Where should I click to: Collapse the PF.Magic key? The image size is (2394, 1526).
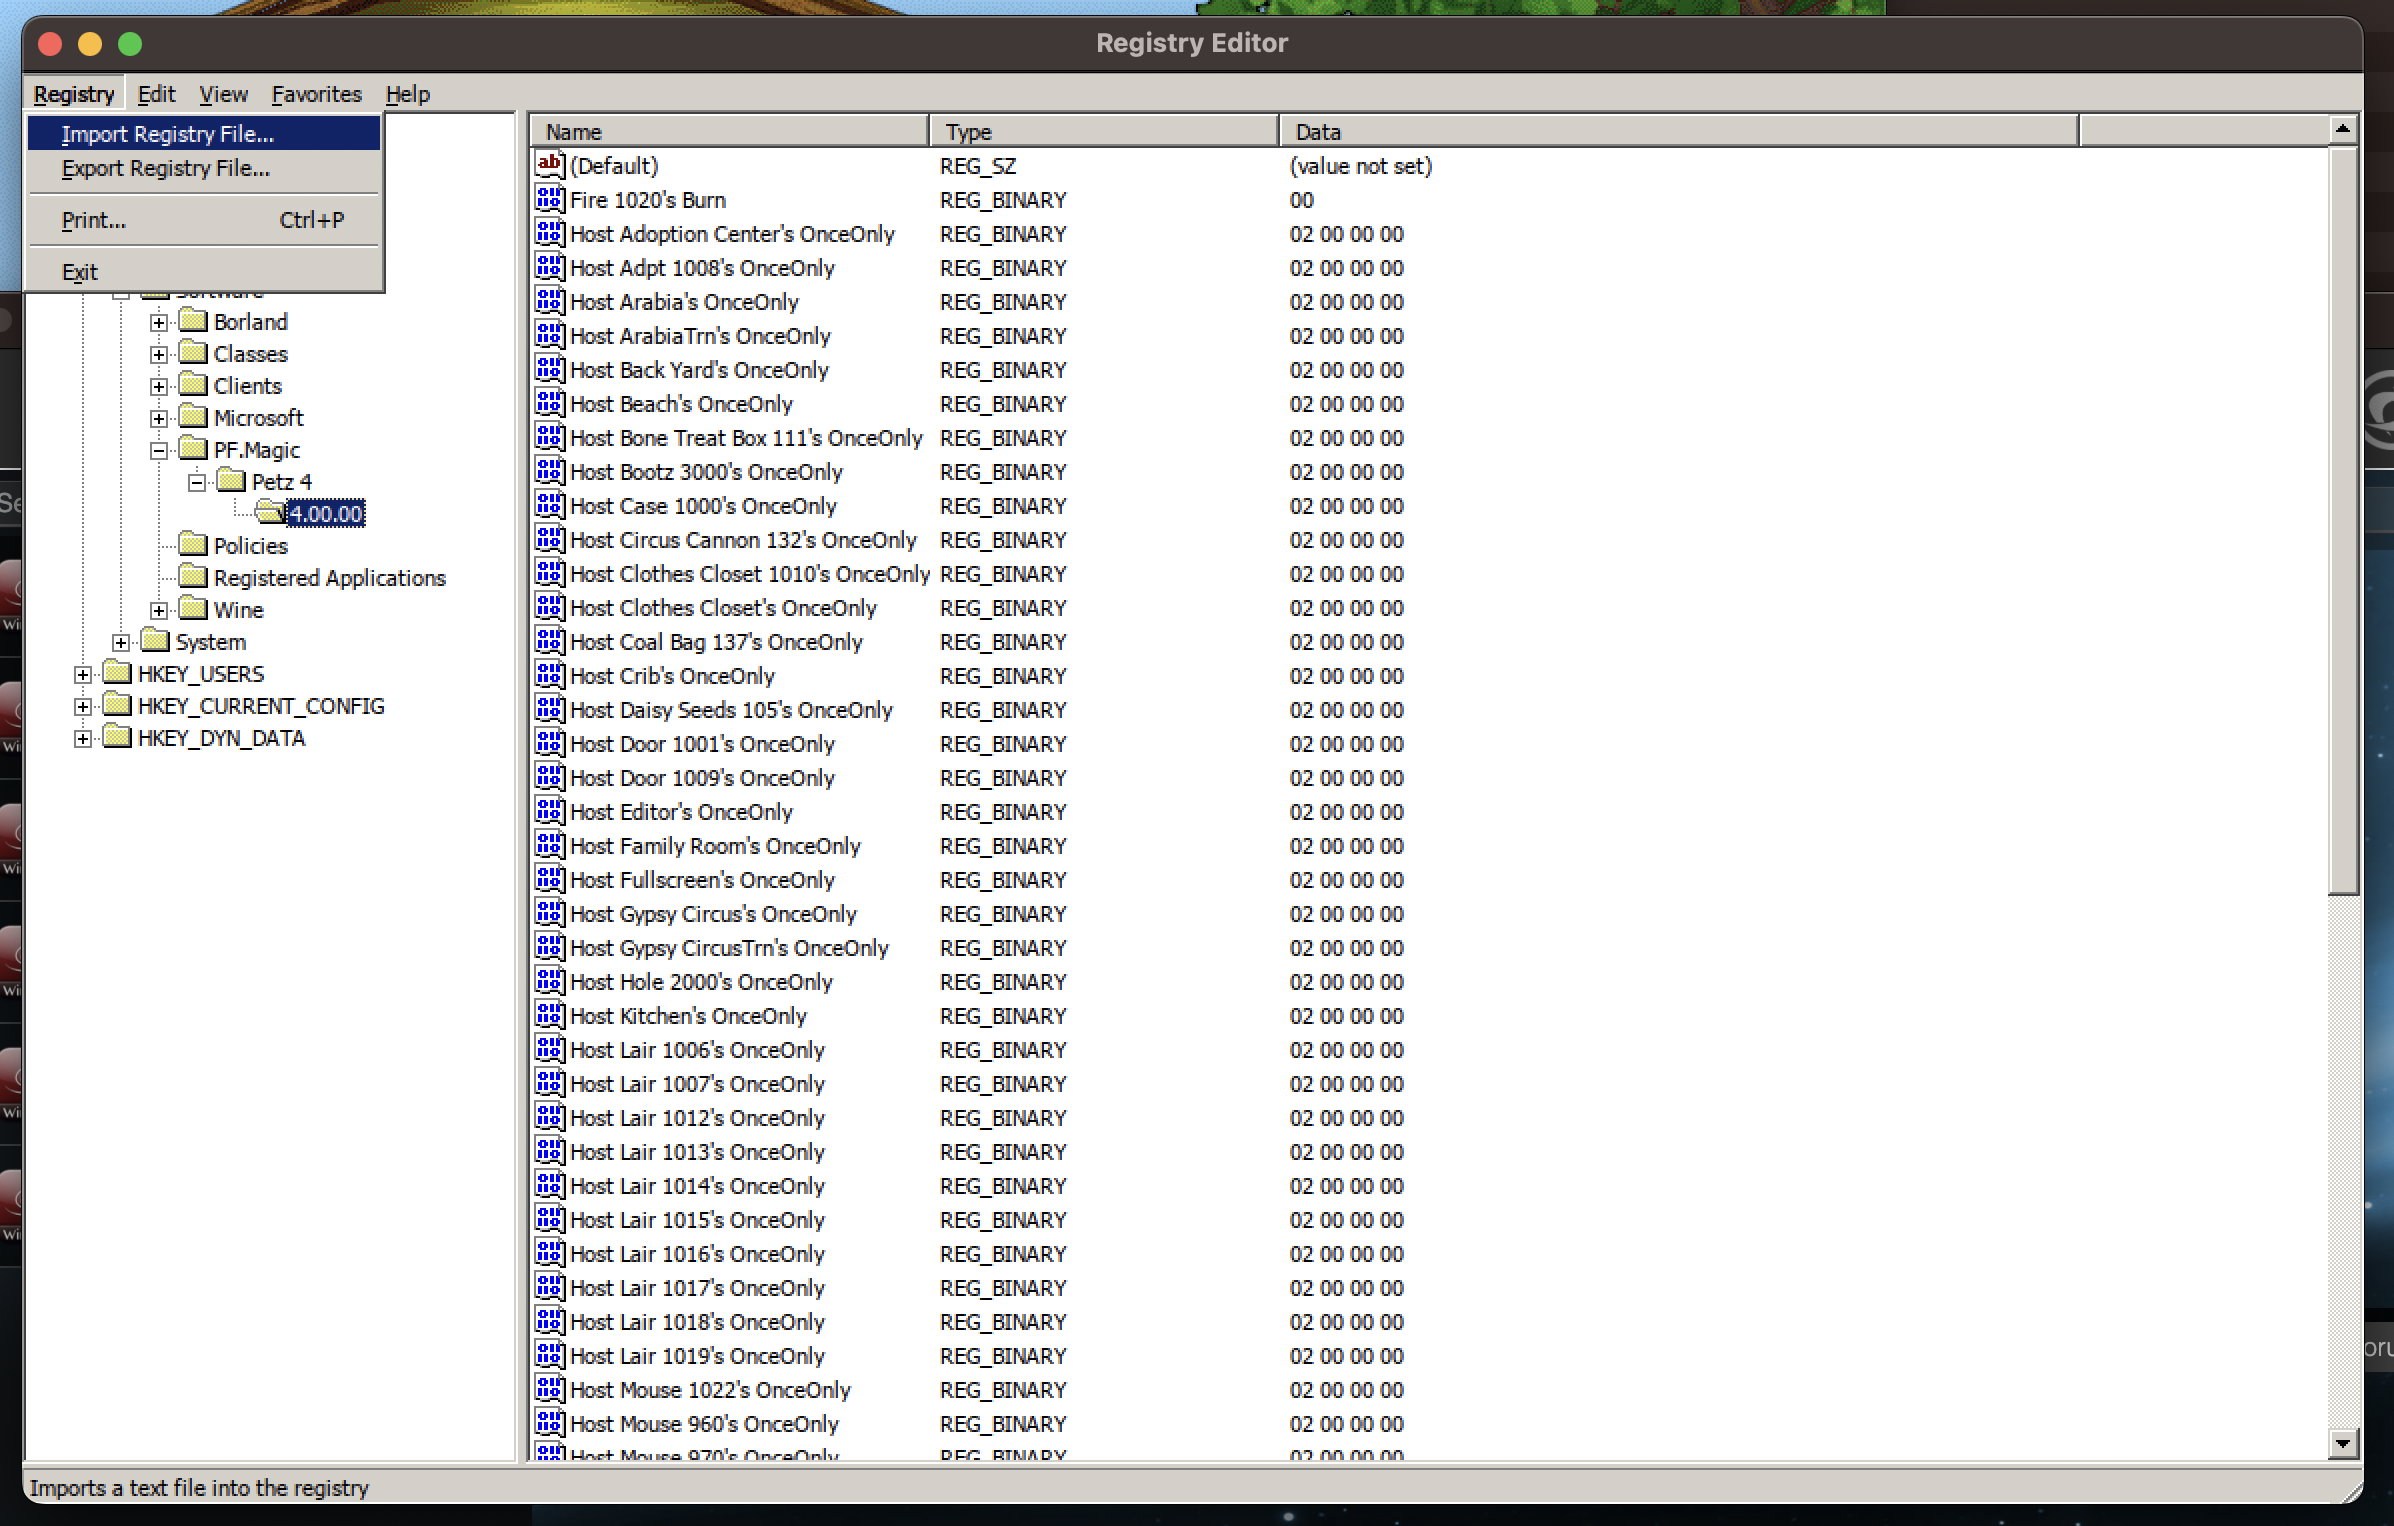tap(158, 450)
